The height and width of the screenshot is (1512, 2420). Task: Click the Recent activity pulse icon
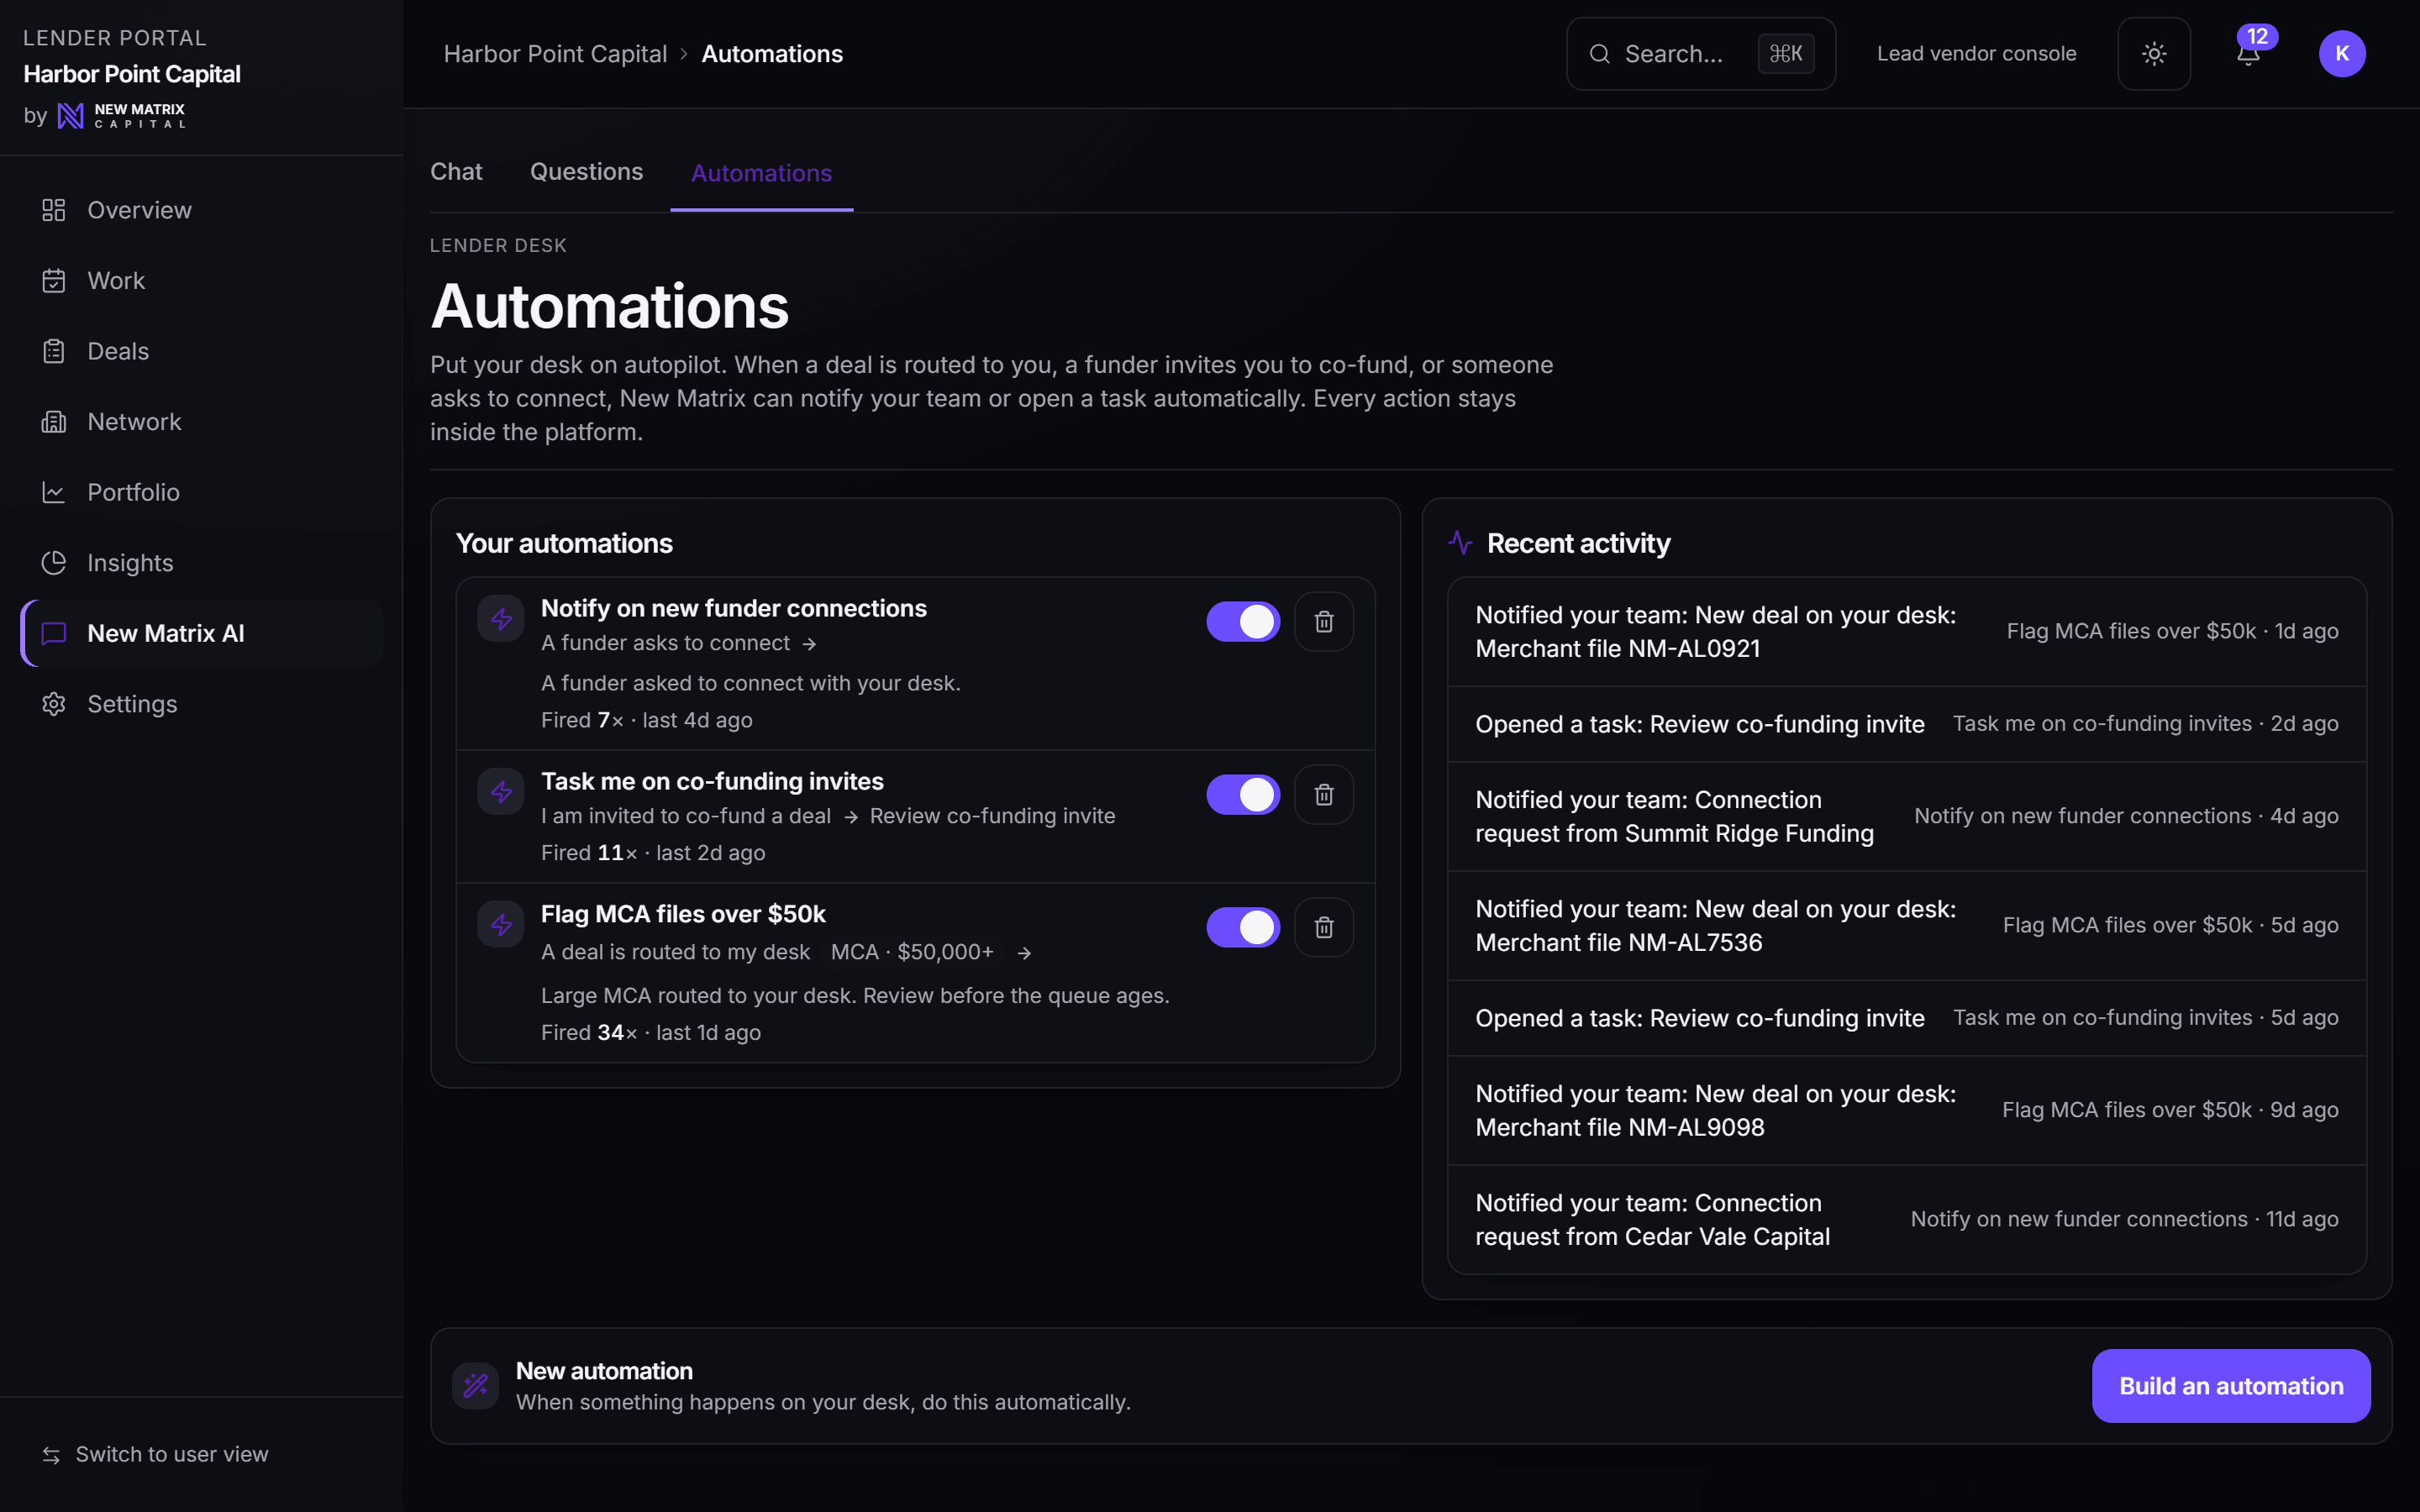click(1460, 543)
